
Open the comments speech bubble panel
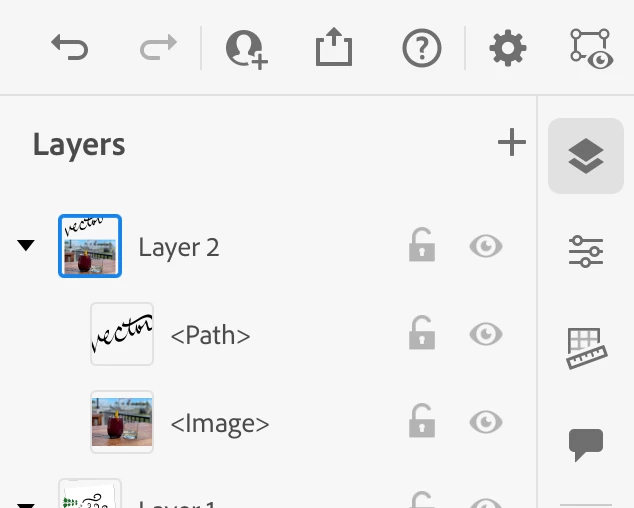pos(586,444)
